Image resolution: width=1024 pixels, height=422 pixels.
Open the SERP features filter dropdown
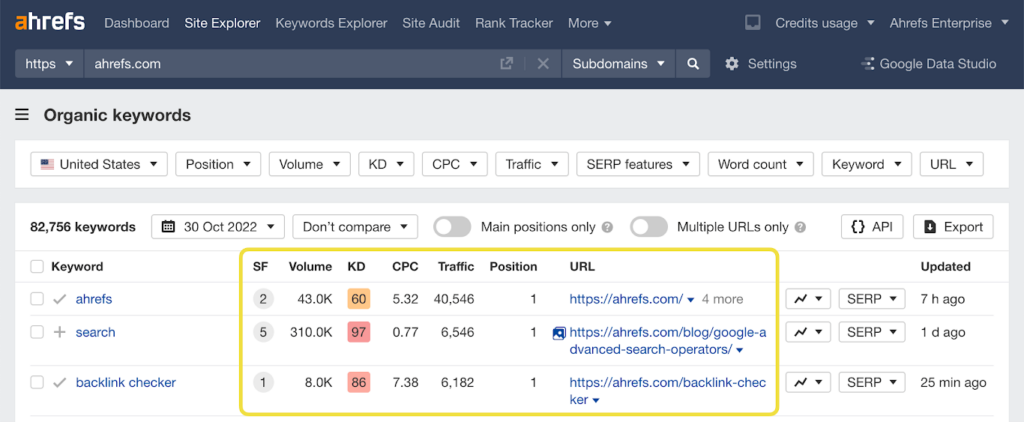click(x=637, y=165)
